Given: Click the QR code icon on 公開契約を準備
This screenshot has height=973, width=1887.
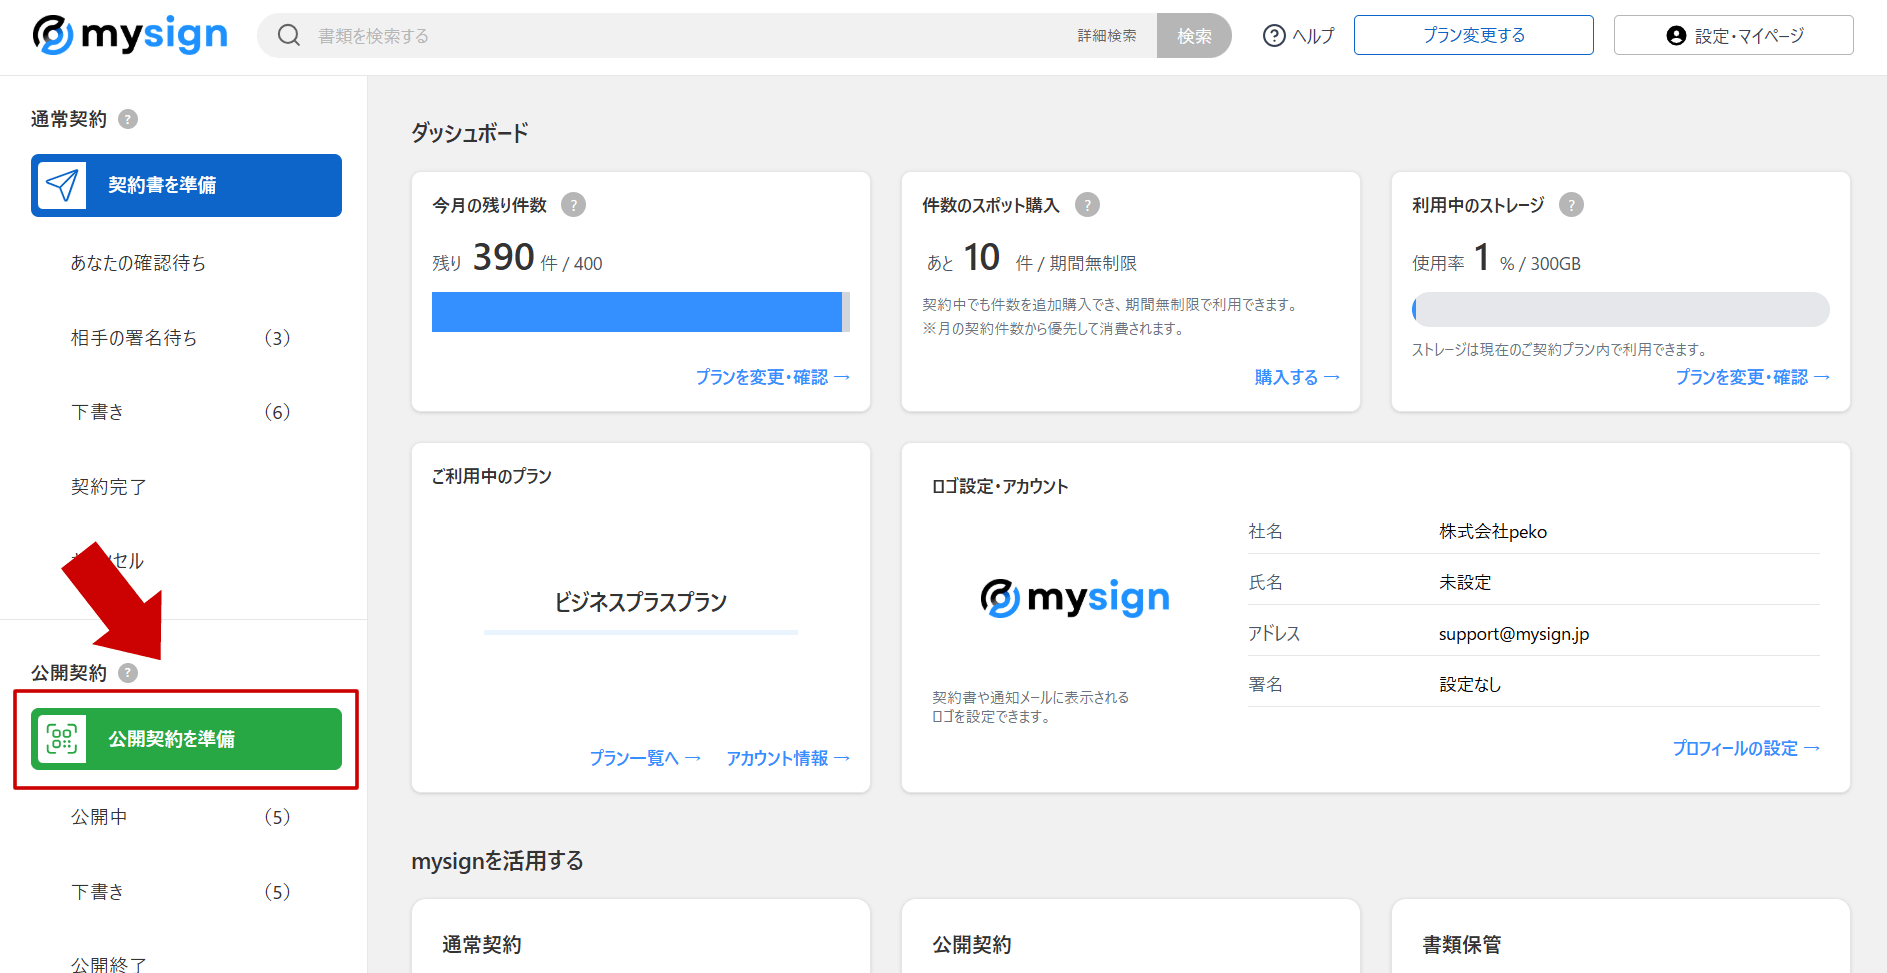Looking at the screenshot, I should (x=63, y=739).
